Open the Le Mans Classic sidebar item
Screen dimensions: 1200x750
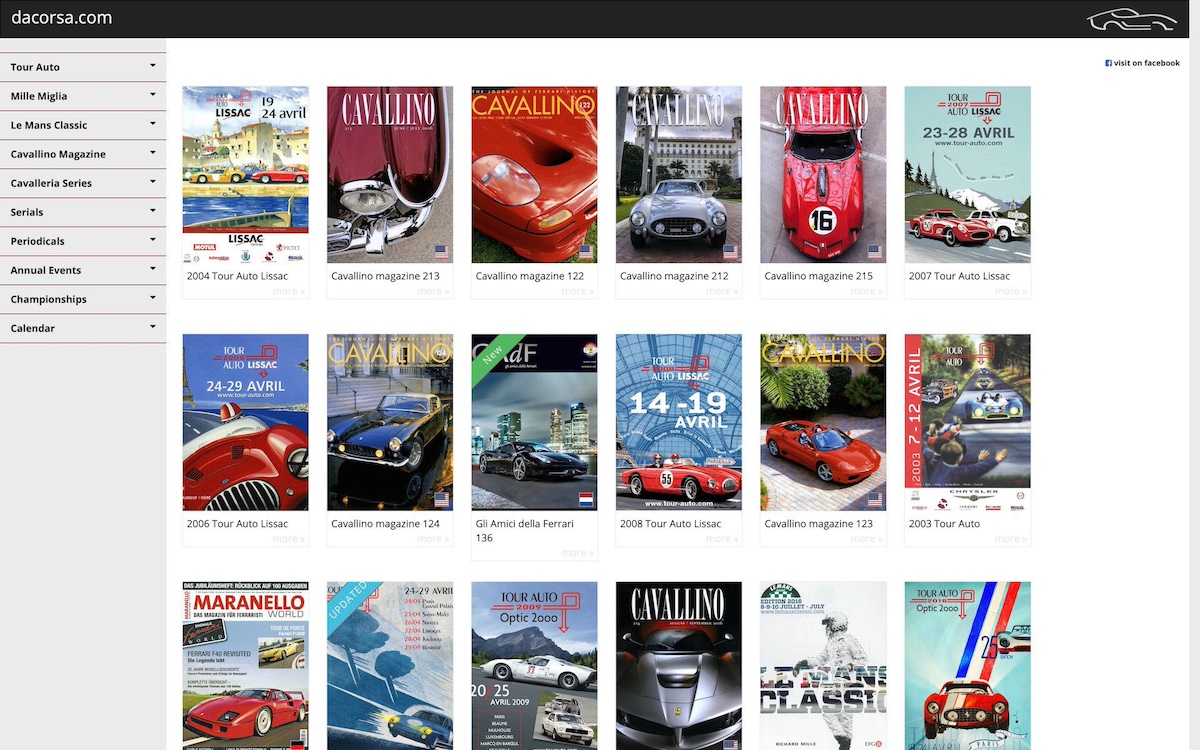83,125
